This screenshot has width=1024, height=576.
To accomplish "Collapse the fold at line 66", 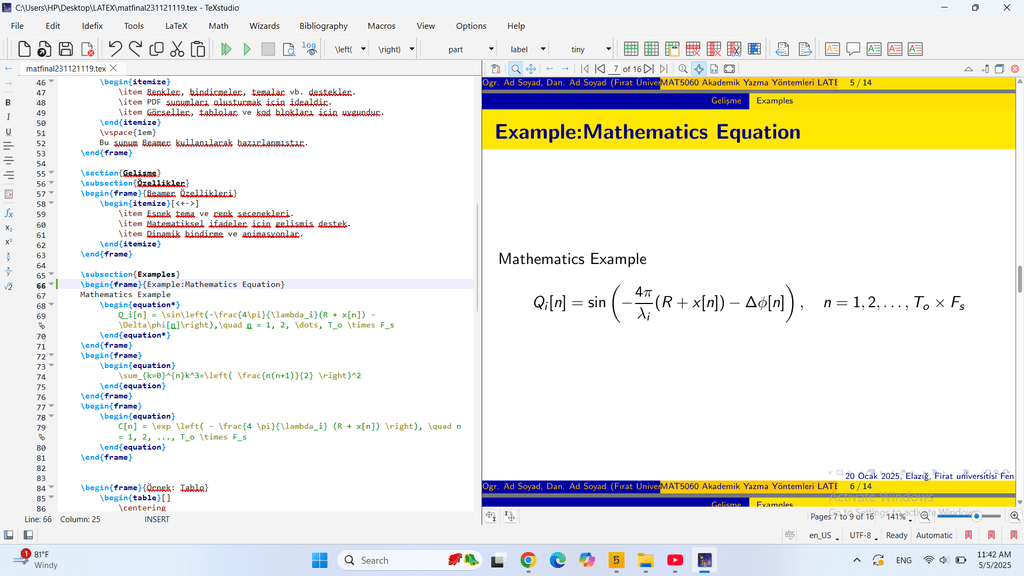I will pyautogui.click(x=52, y=285).
